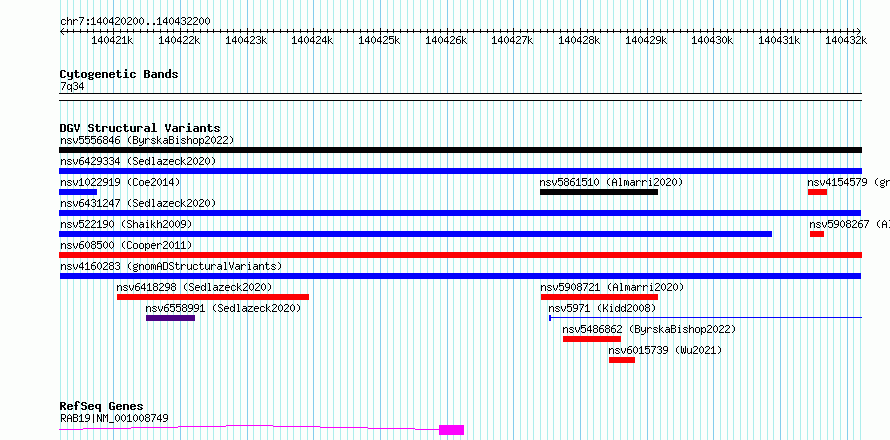The height and width of the screenshot is (440, 890).
Task: Open the nsv6015739 (Wu2021) label
Action: [665, 350]
